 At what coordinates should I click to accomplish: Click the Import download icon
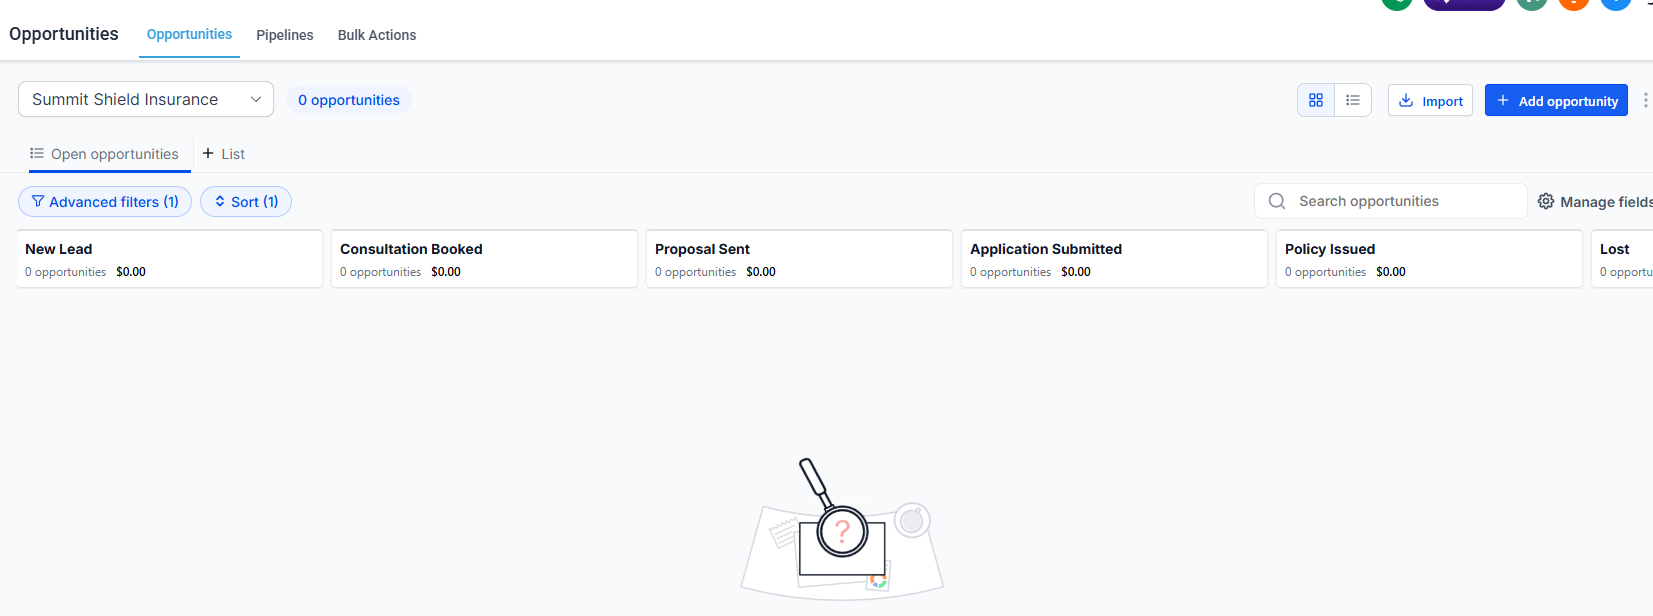[x=1406, y=100]
